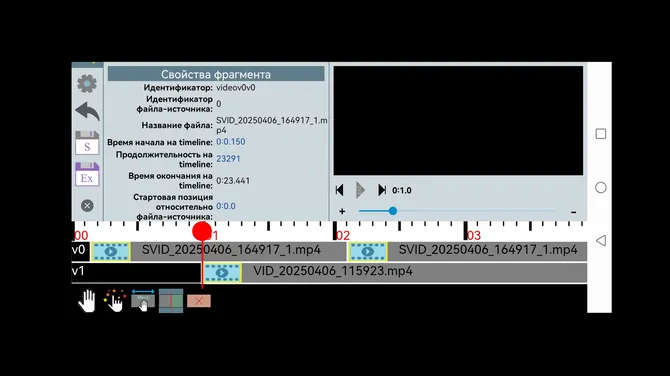Edit the timeline start time 0:0.150

click(x=231, y=142)
